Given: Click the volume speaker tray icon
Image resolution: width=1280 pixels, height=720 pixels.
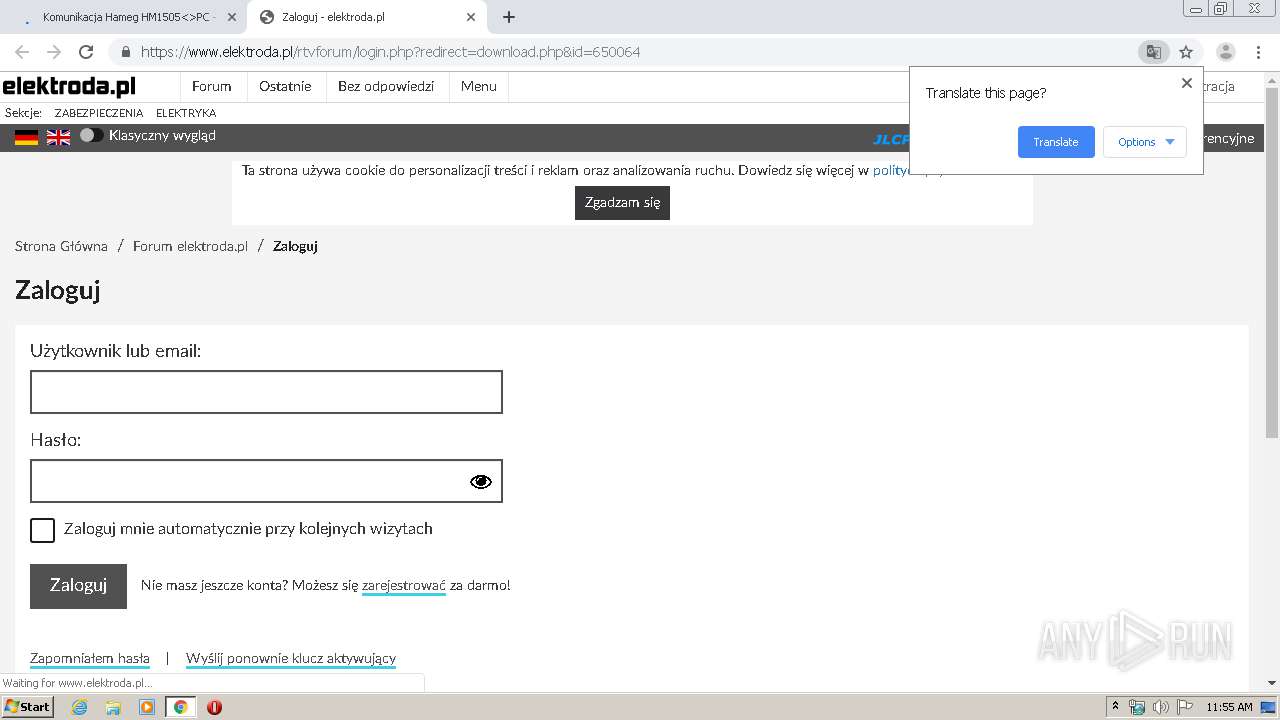Looking at the screenshot, I should click(1161, 707).
